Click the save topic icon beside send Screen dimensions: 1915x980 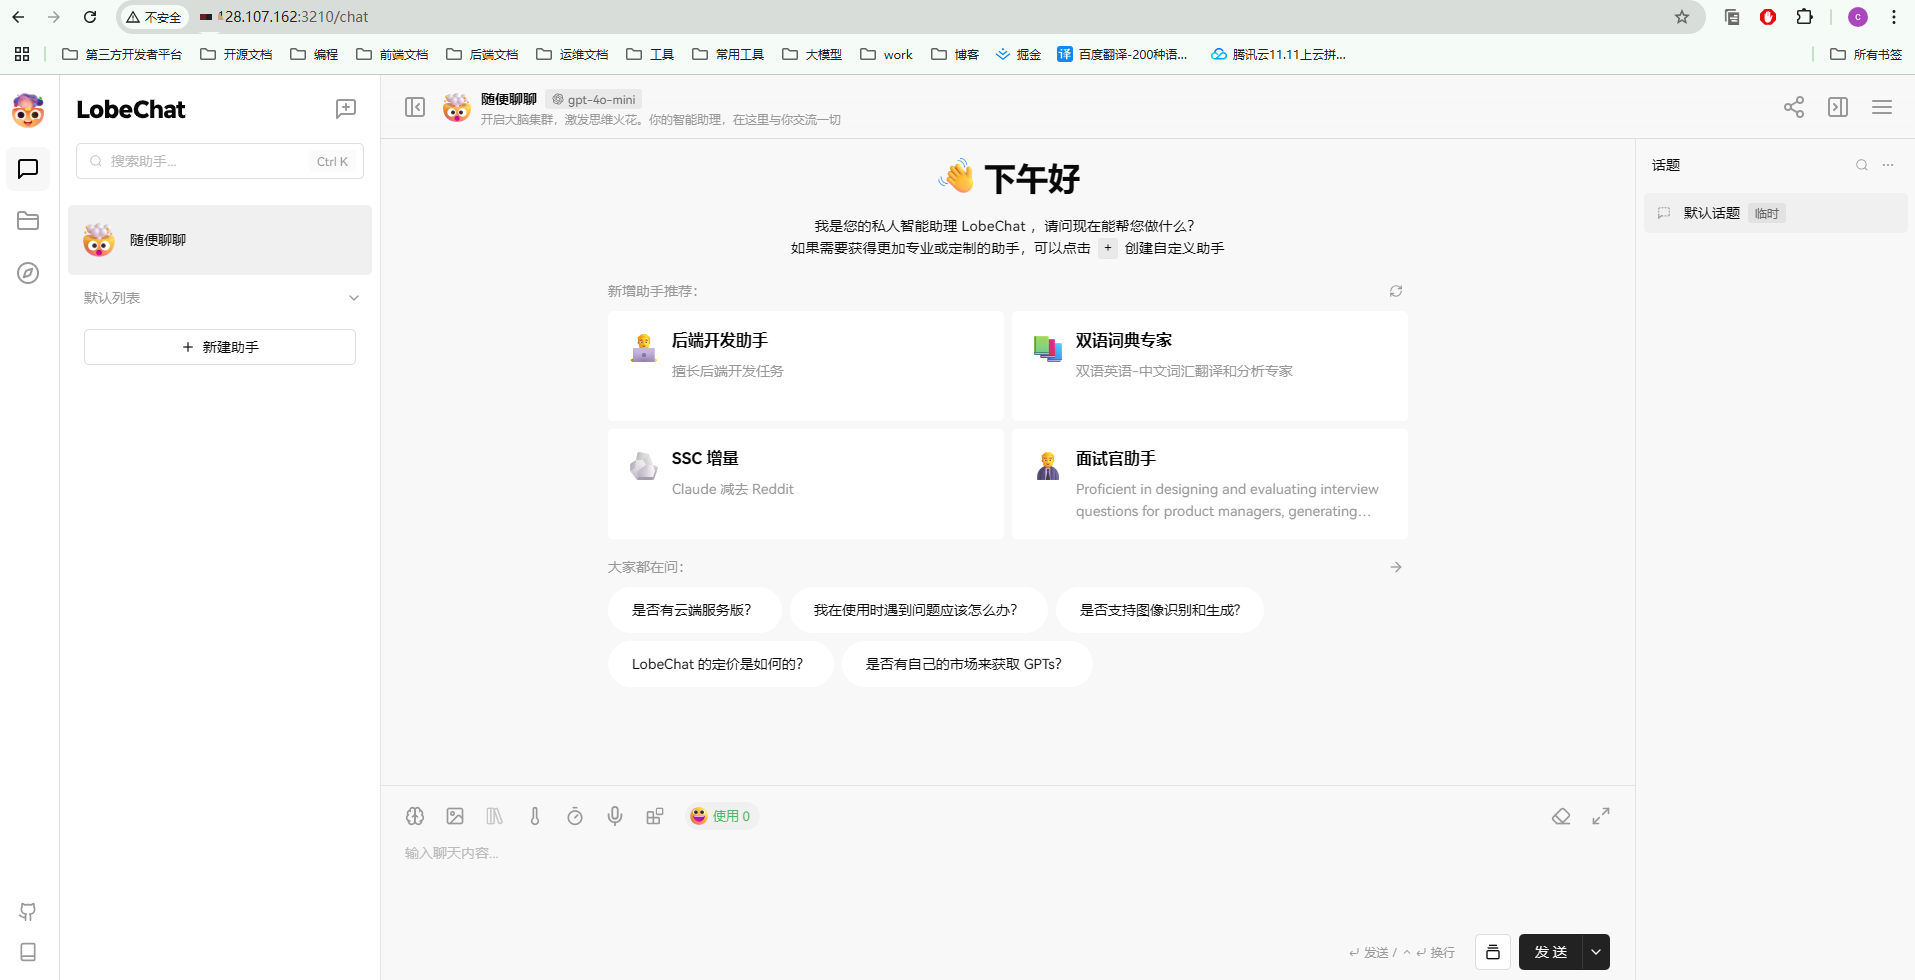(x=1493, y=952)
